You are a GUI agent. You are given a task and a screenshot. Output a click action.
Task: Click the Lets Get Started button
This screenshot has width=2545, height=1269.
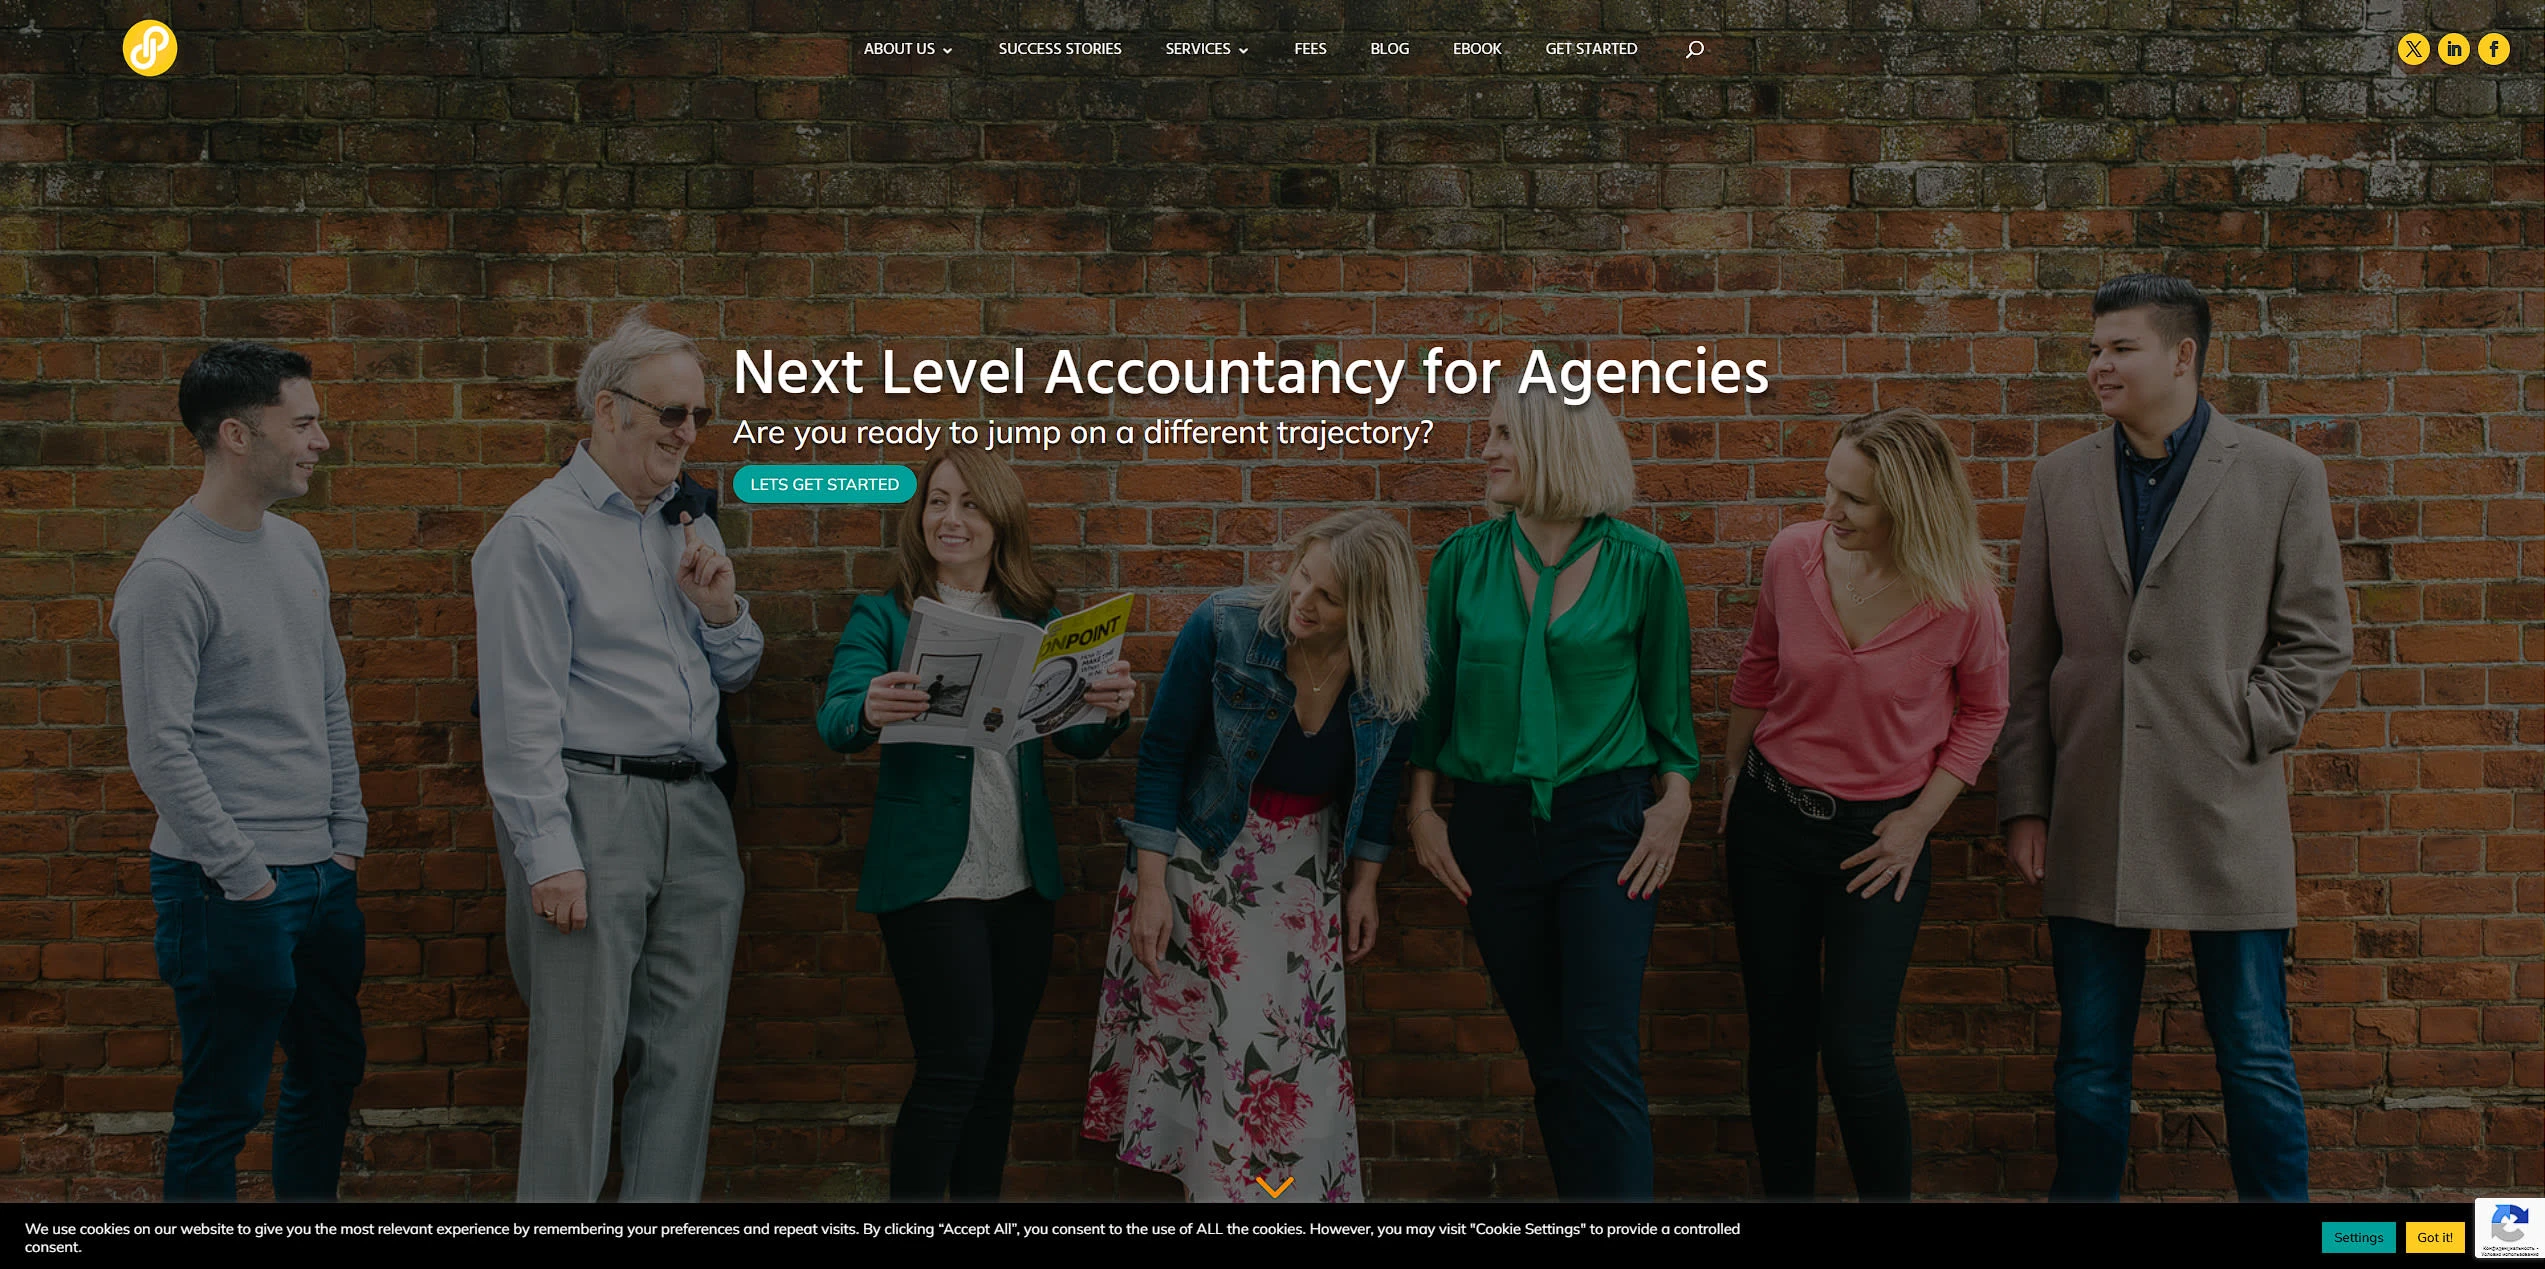tap(825, 484)
